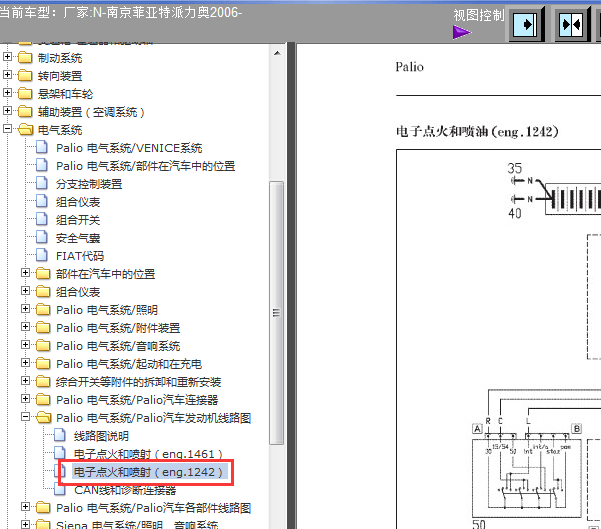Click the view control arrow-to-bar button
601x529 pixels.
525,25
